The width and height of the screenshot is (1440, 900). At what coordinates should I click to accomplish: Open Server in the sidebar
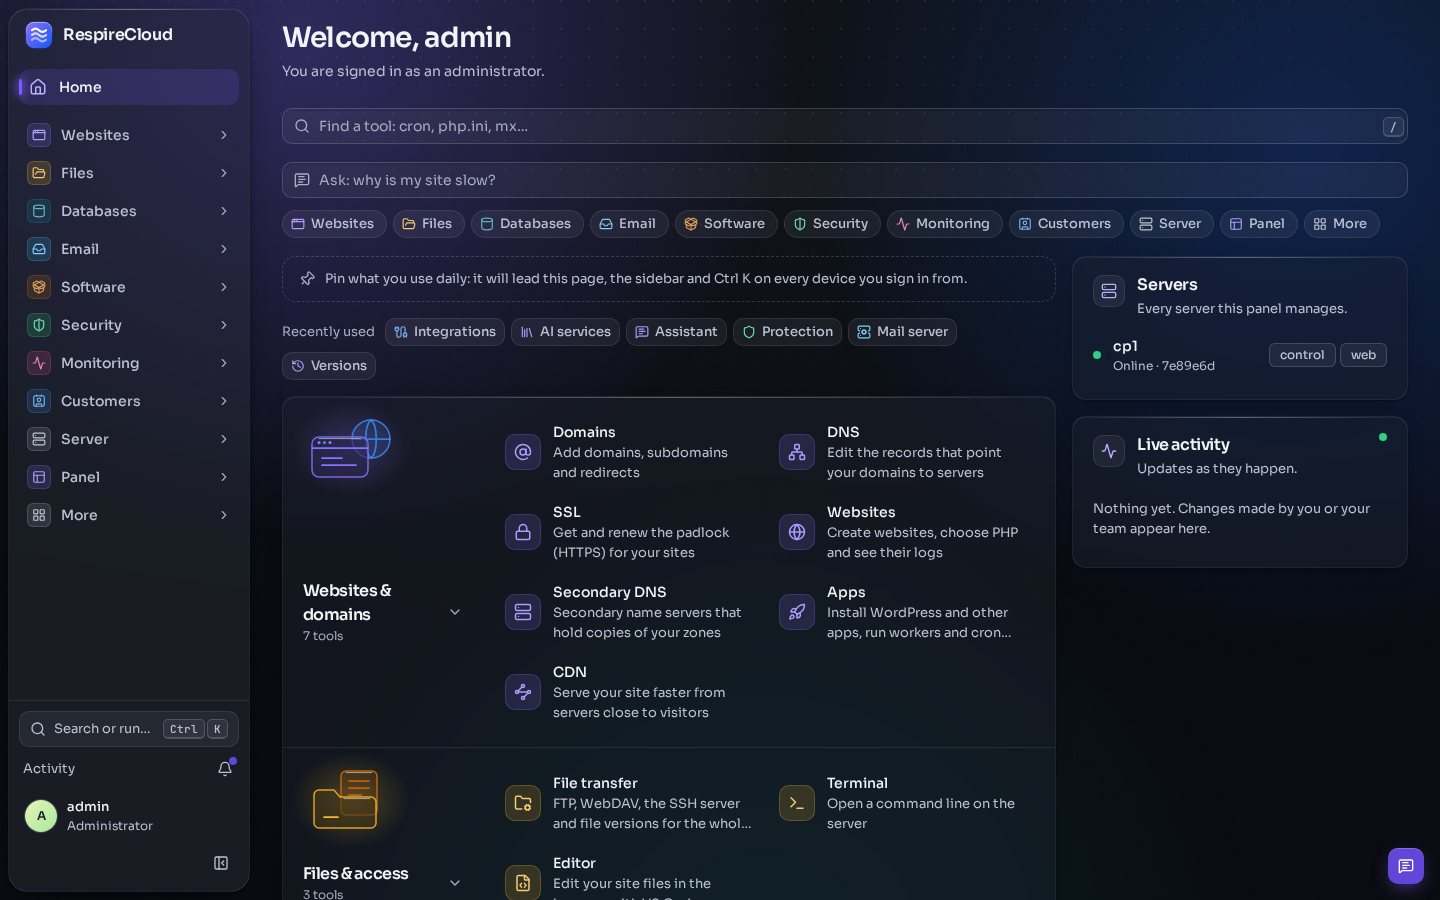[x=129, y=439]
